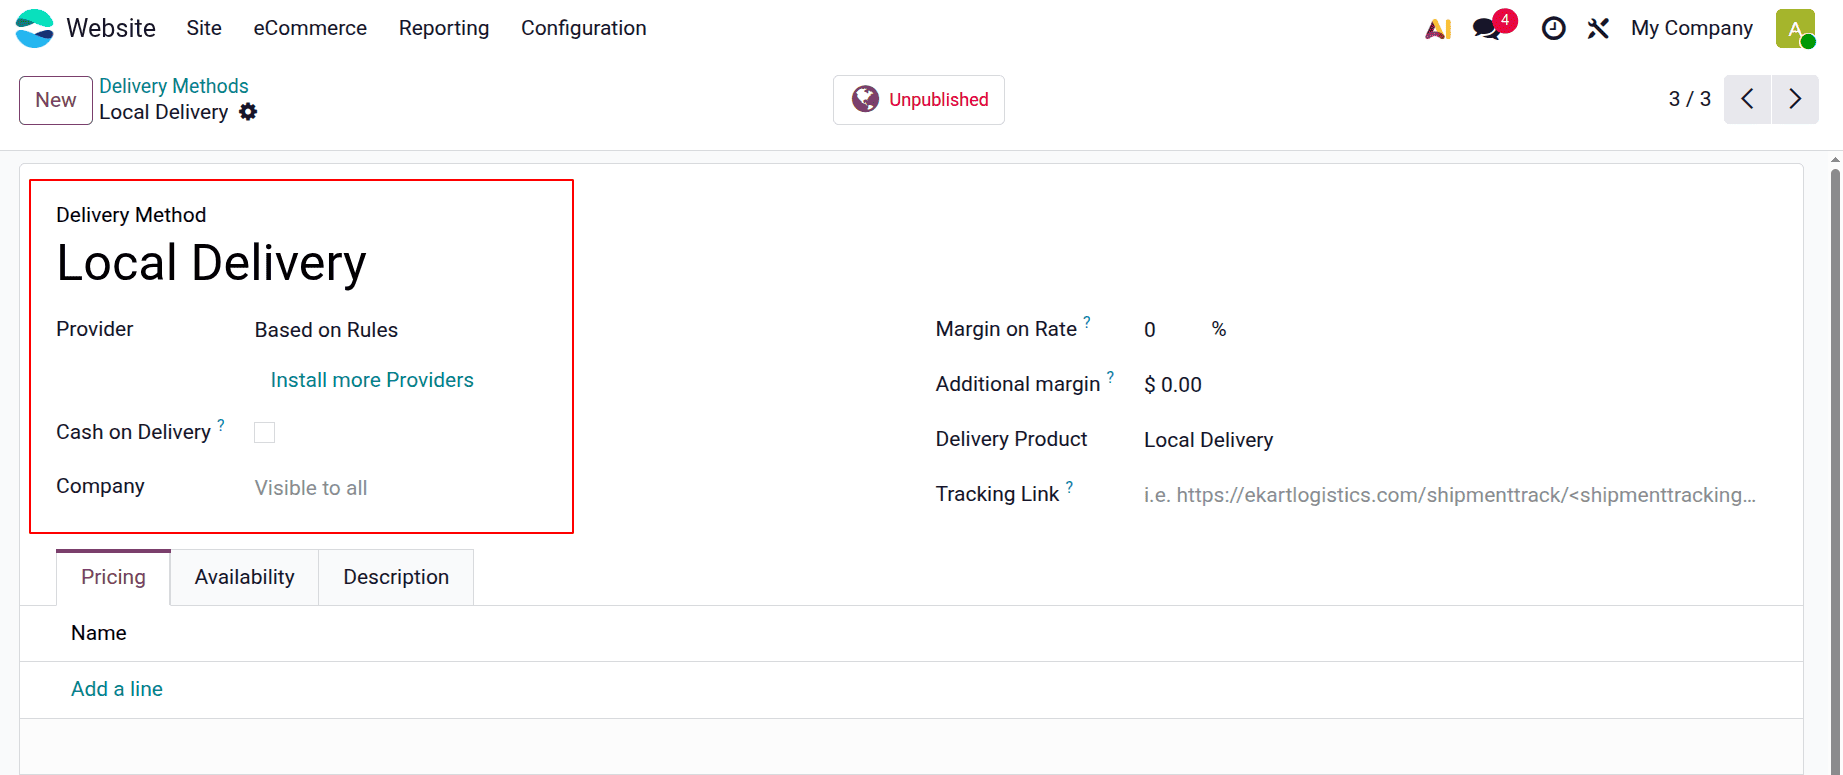Click the Delivery Method label
1843x775 pixels.
[131, 215]
